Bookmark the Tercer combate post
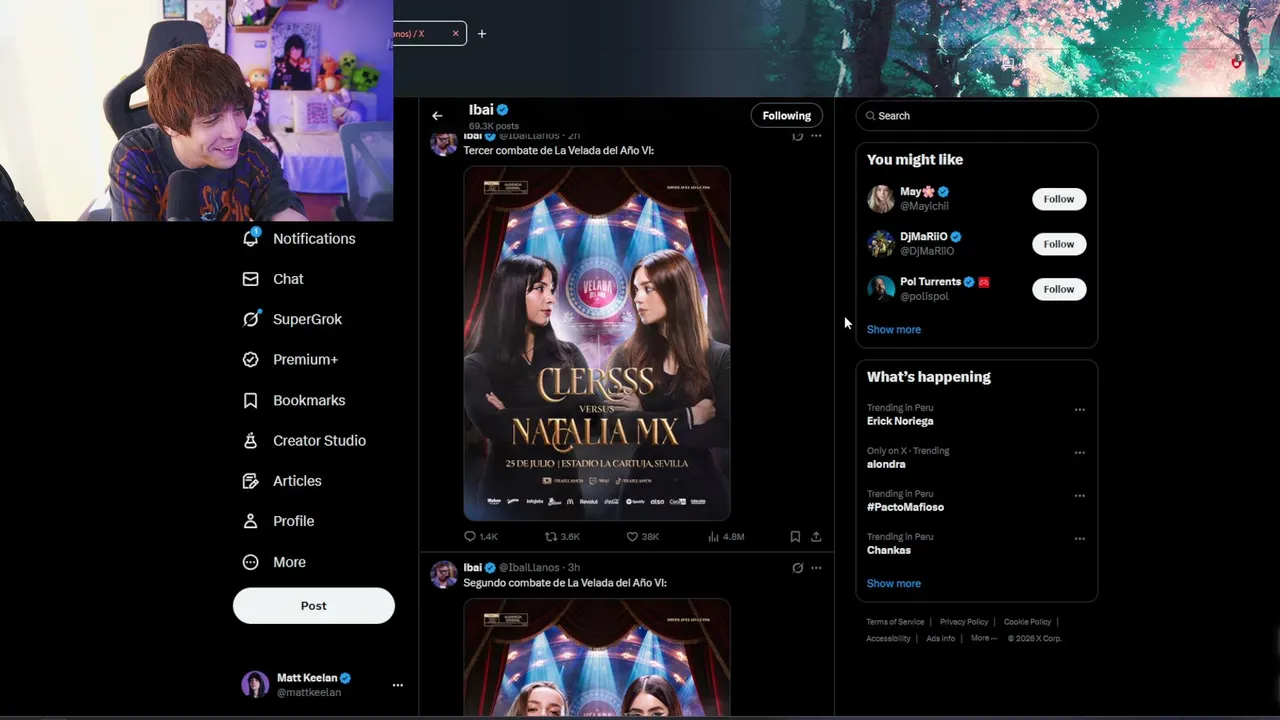Screen dimensions: 1280x720 [x=795, y=537]
